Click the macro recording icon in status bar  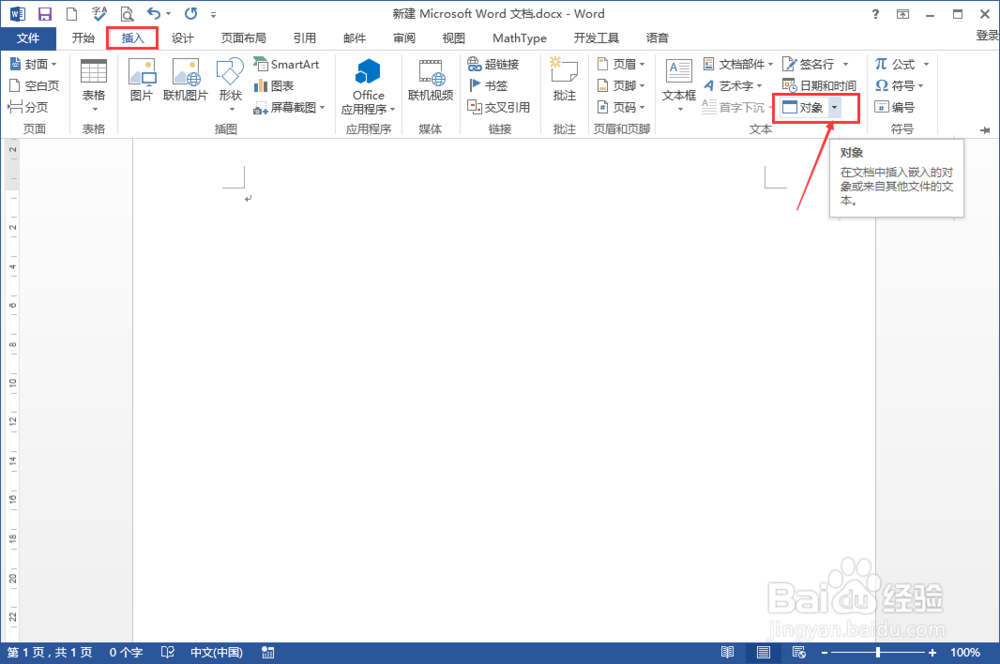click(268, 653)
